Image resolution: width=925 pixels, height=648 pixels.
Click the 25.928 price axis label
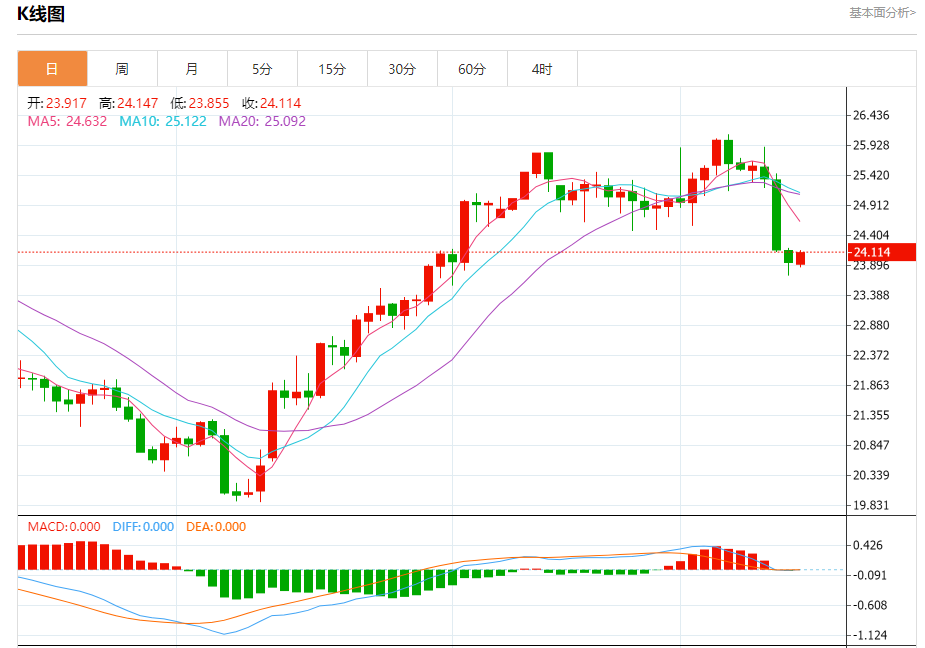(x=871, y=145)
